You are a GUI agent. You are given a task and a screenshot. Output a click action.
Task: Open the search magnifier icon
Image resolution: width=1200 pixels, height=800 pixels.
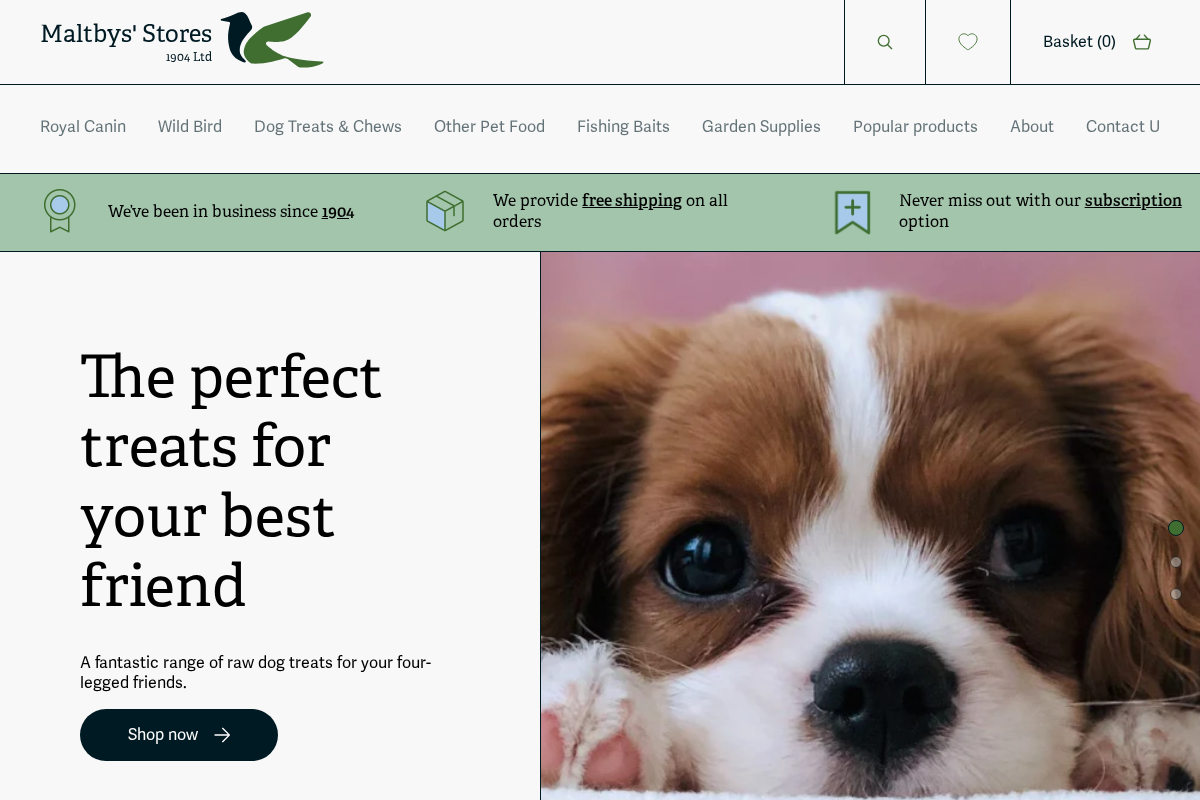884,42
